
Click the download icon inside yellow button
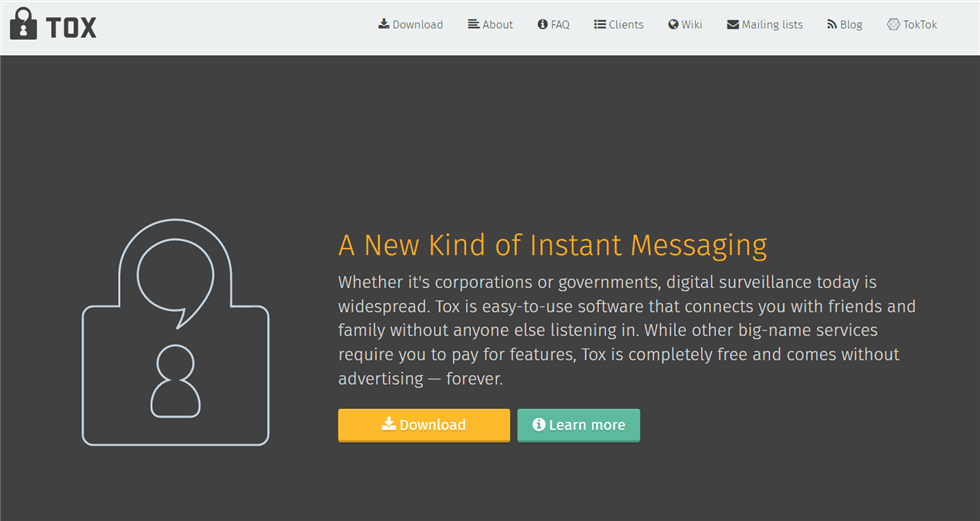coord(389,424)
